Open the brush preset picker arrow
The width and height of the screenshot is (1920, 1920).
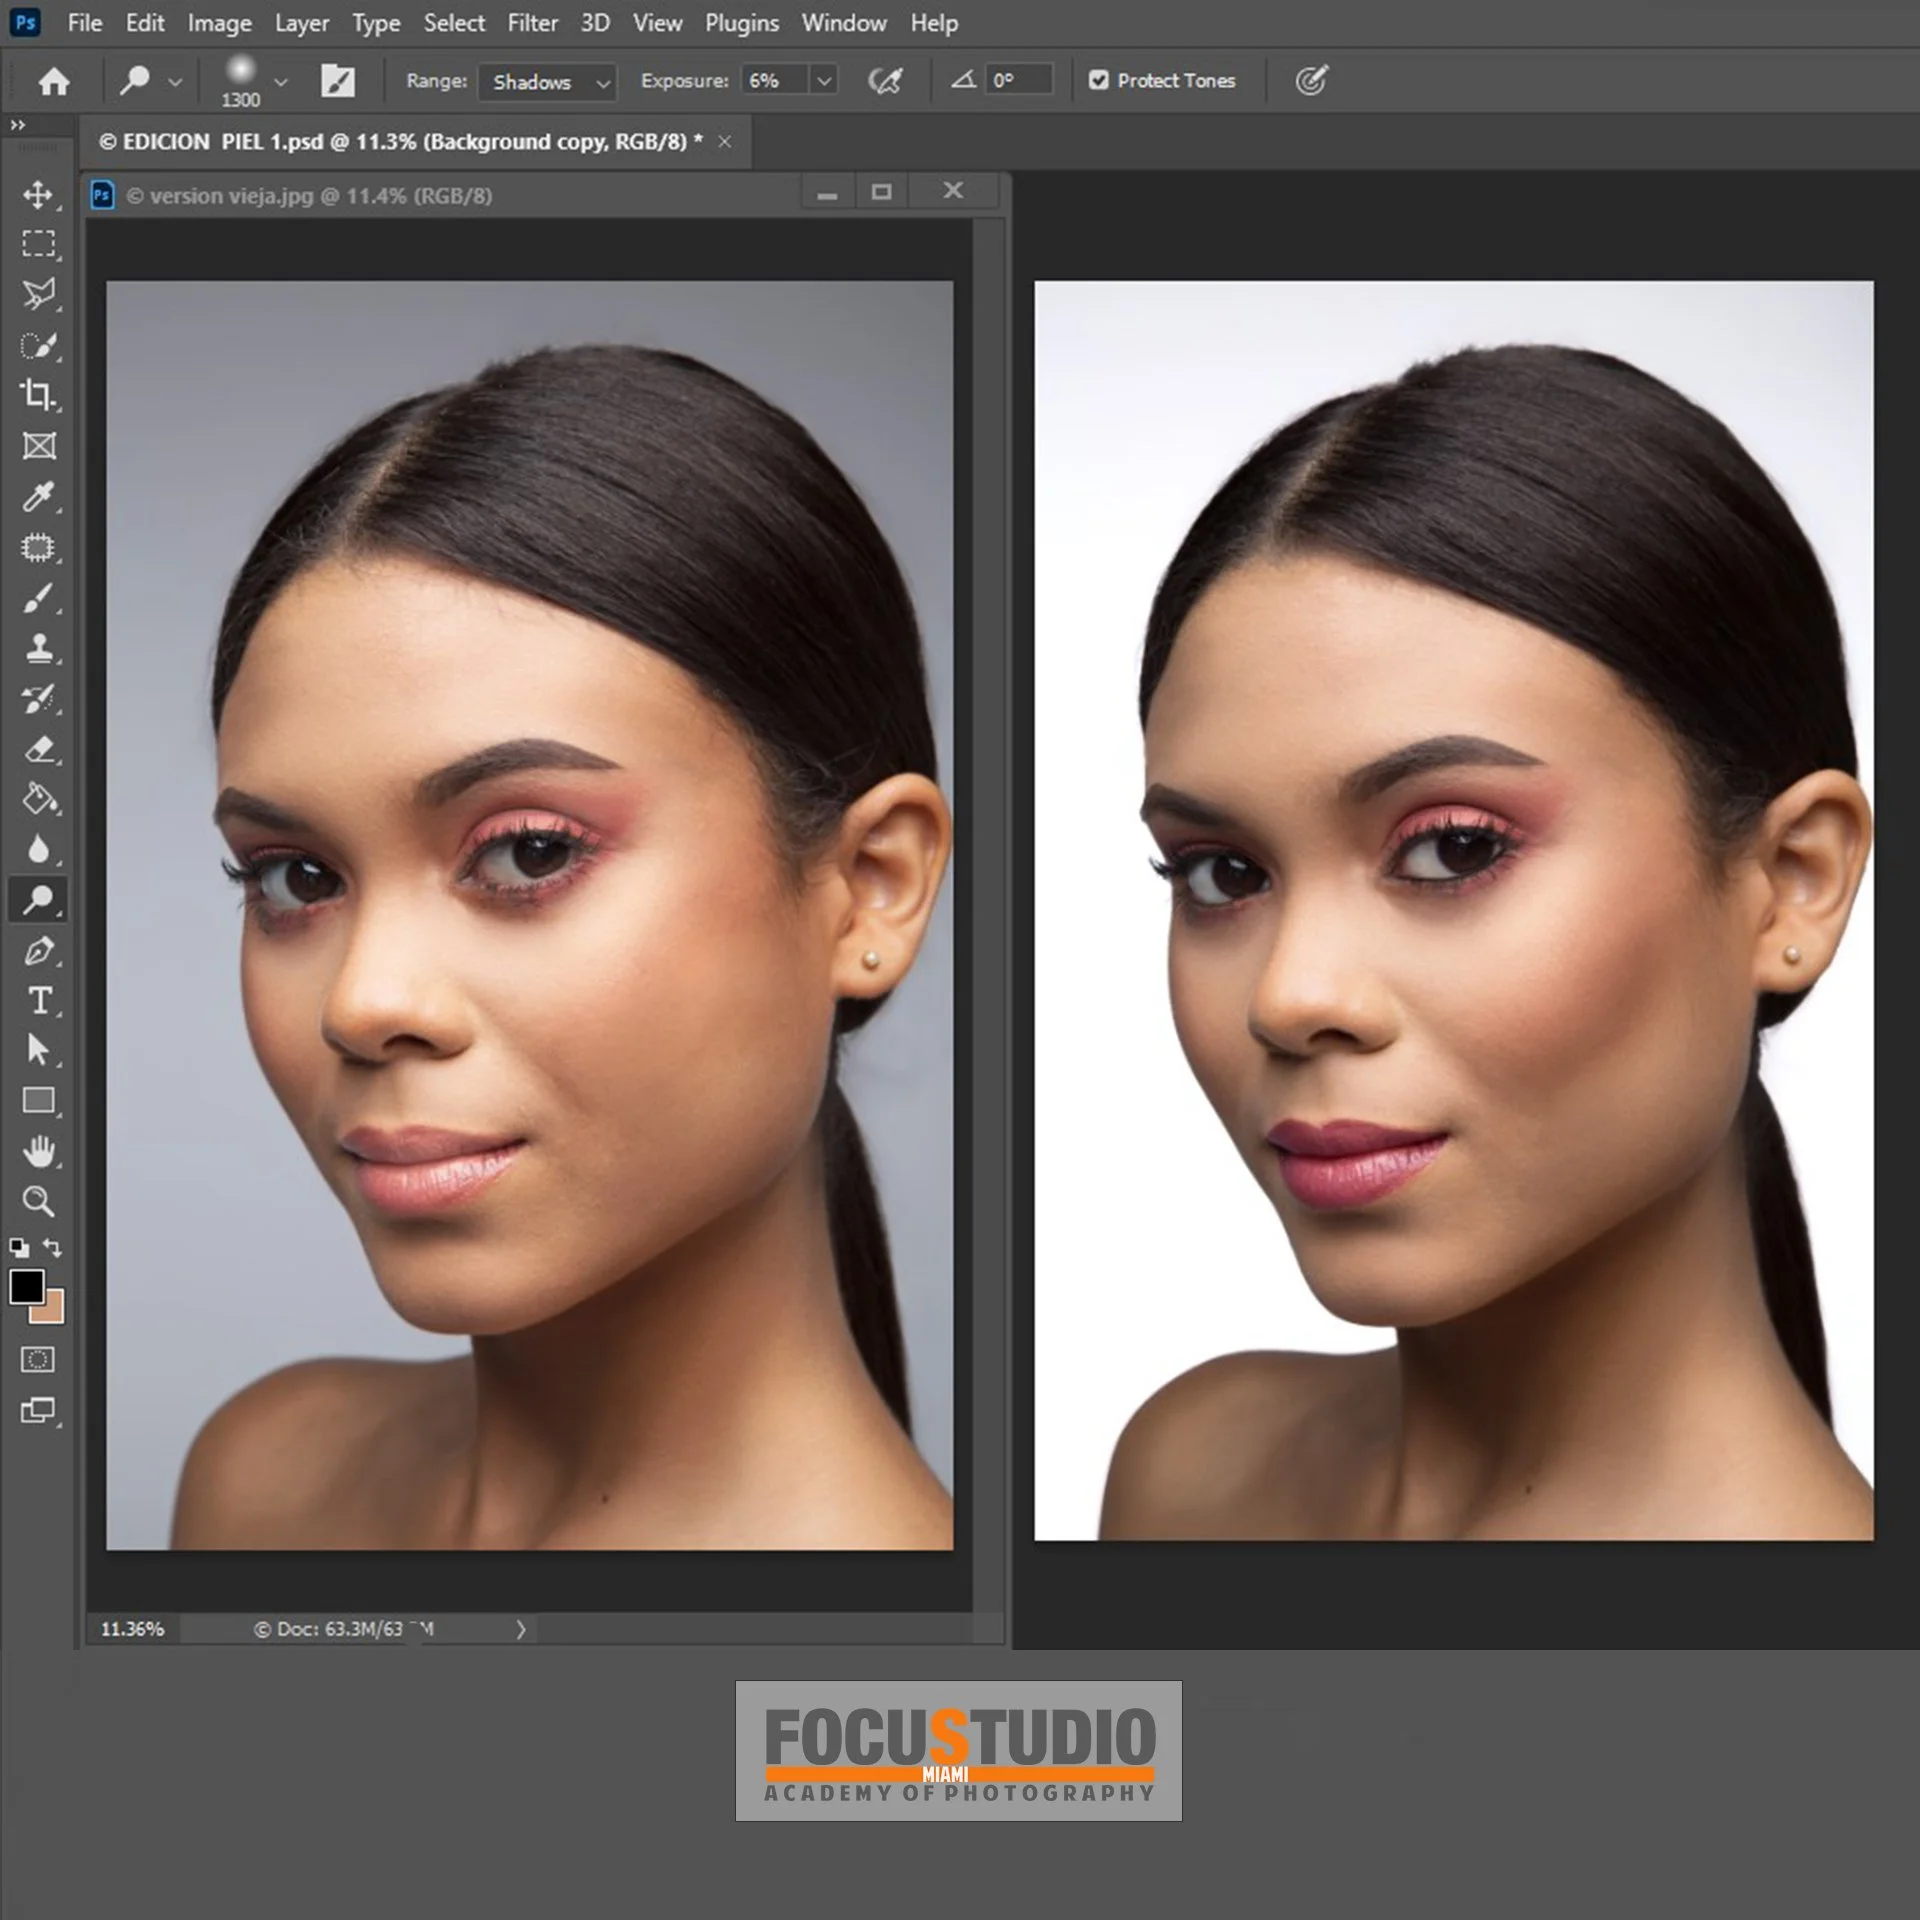pyautogui.click(x=281, y=82)
